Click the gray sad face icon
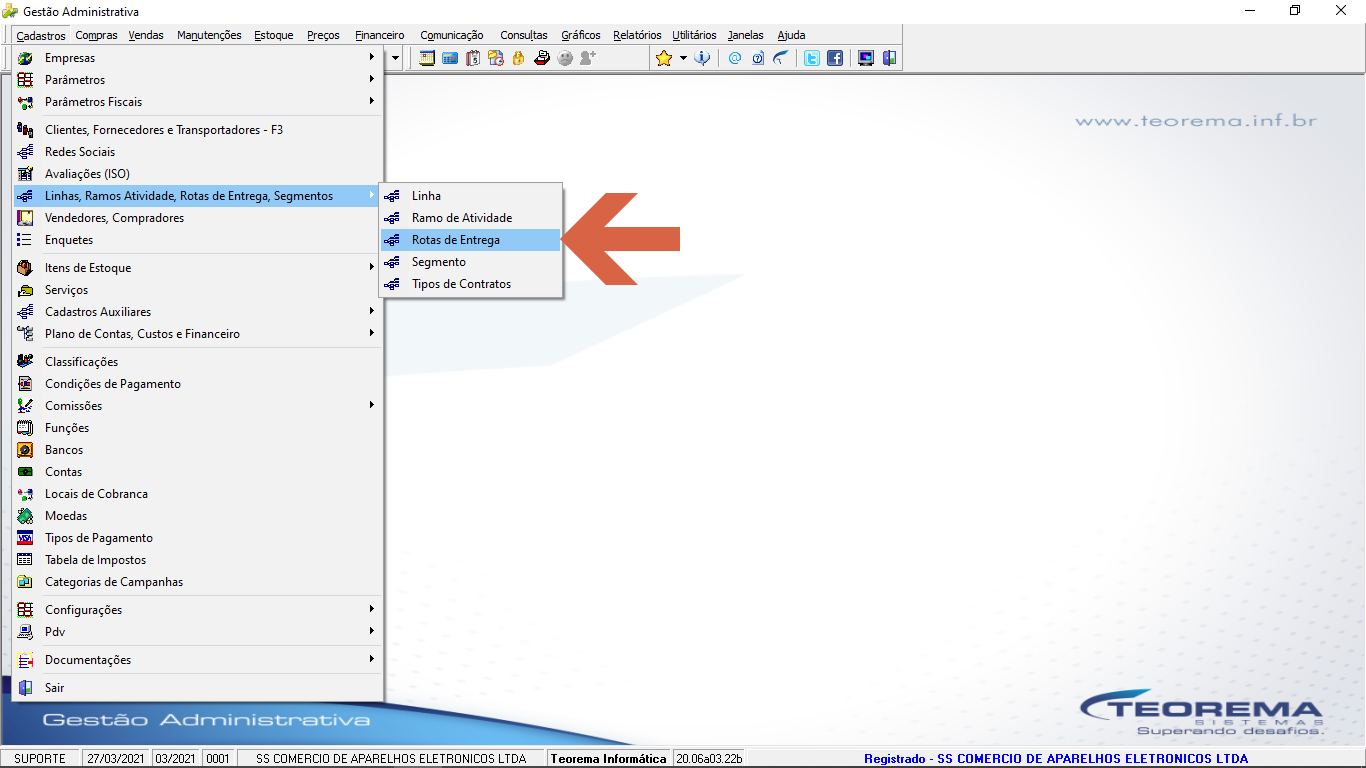Viewport: 1366px width, 768px height. click(x=566, y=58)
